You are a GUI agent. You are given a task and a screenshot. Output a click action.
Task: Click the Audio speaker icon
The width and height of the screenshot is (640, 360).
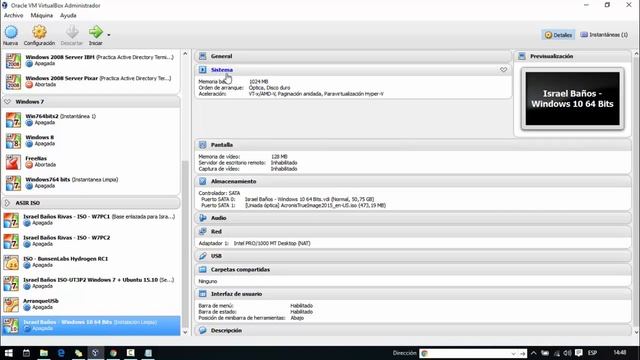202,218
